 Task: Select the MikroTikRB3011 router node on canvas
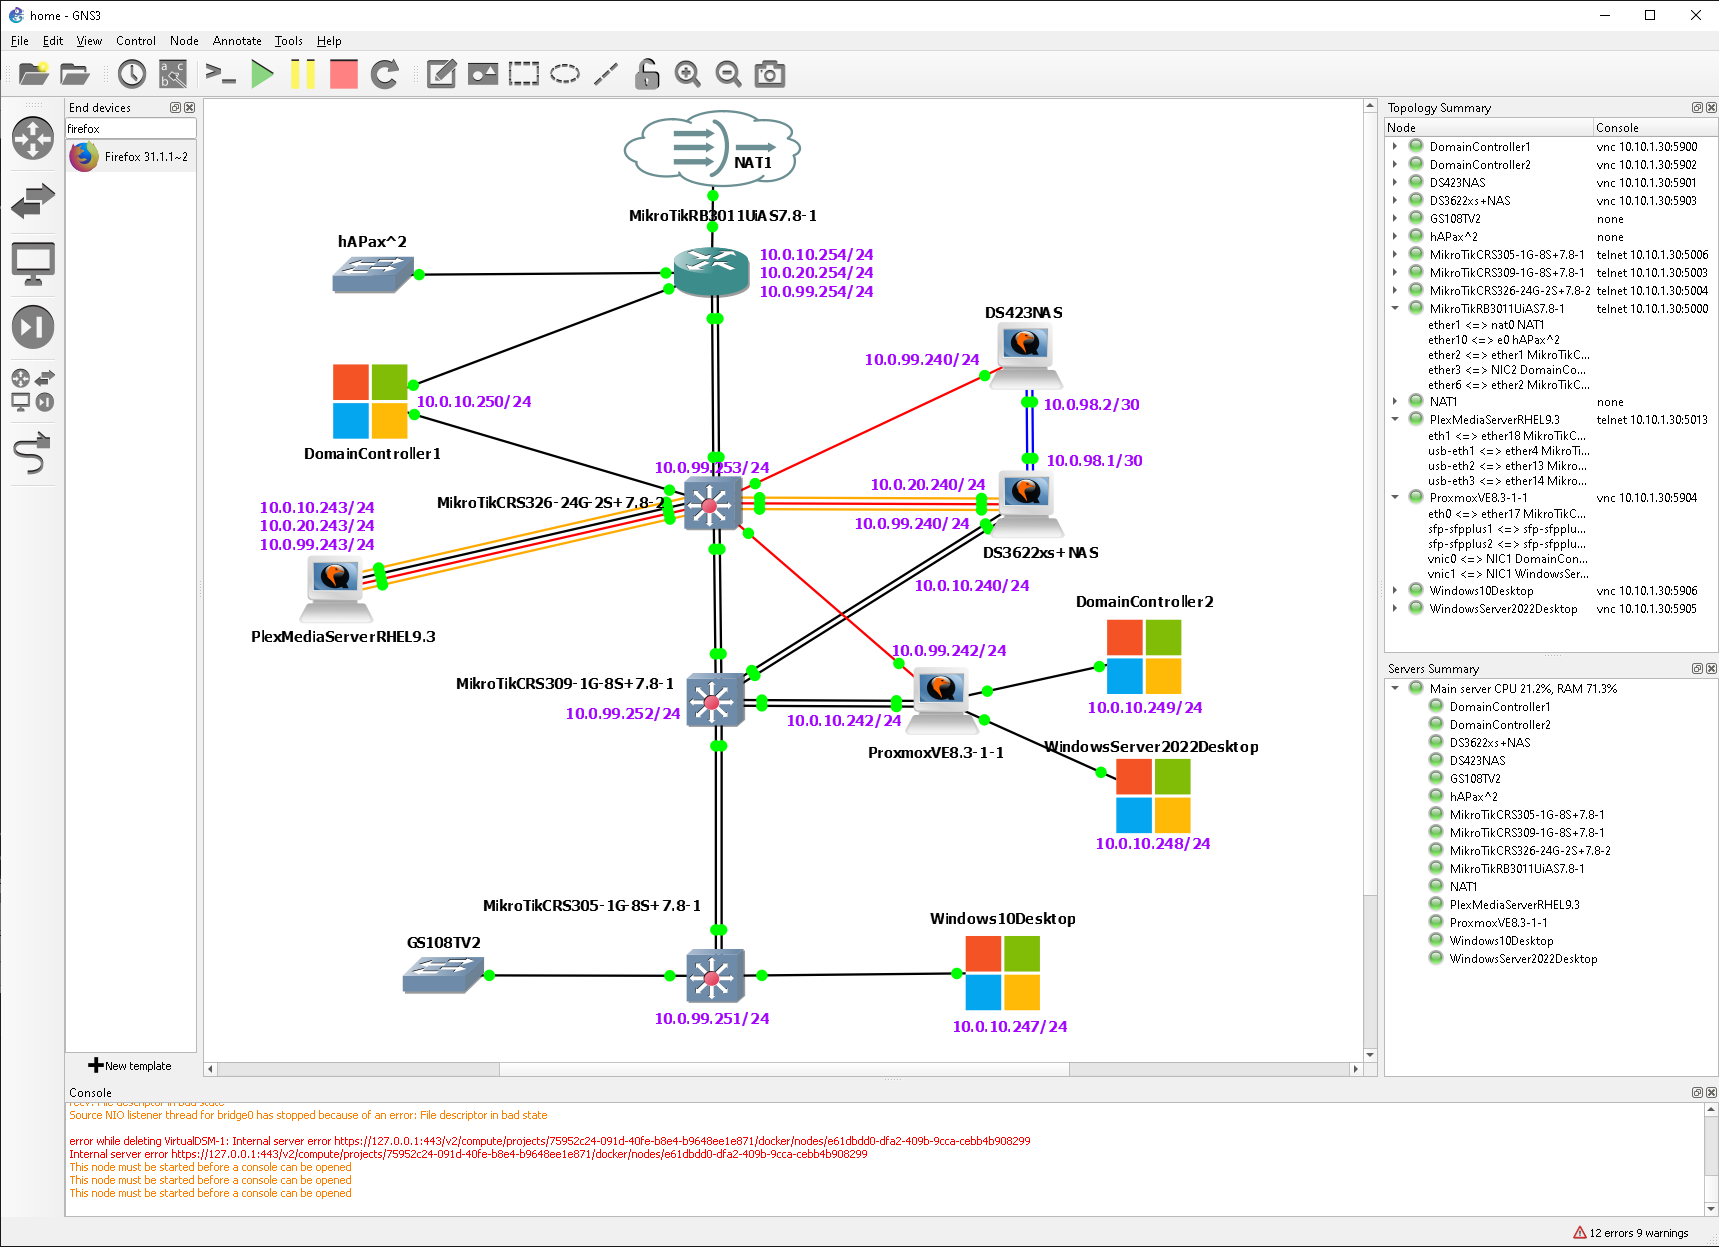click(711, 272)
